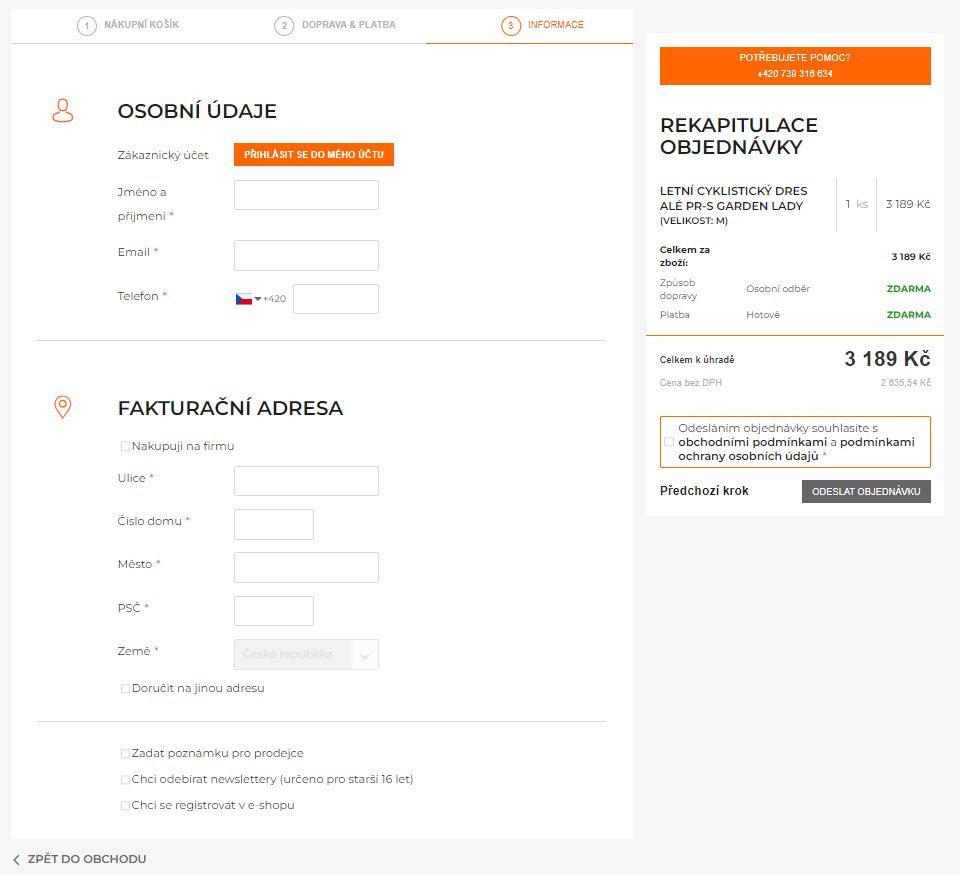Click the step 3 circle icon

click(x=511, y=26)
